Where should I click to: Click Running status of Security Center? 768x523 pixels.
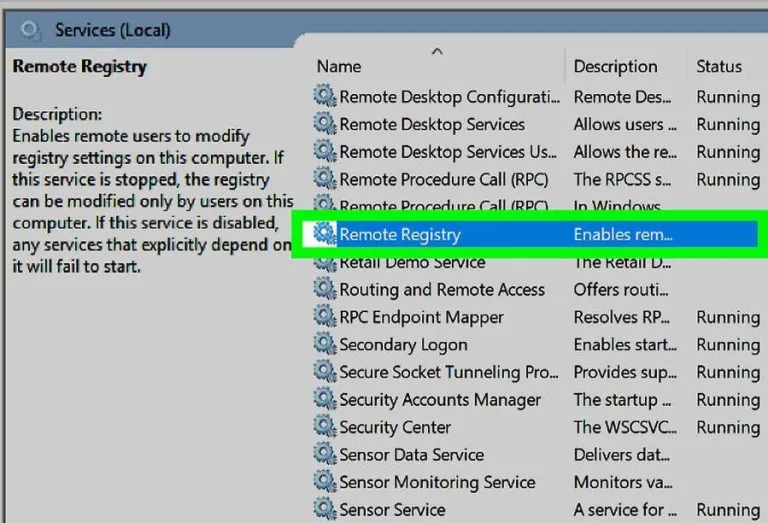pyautogui.click(x=728, y=427)
